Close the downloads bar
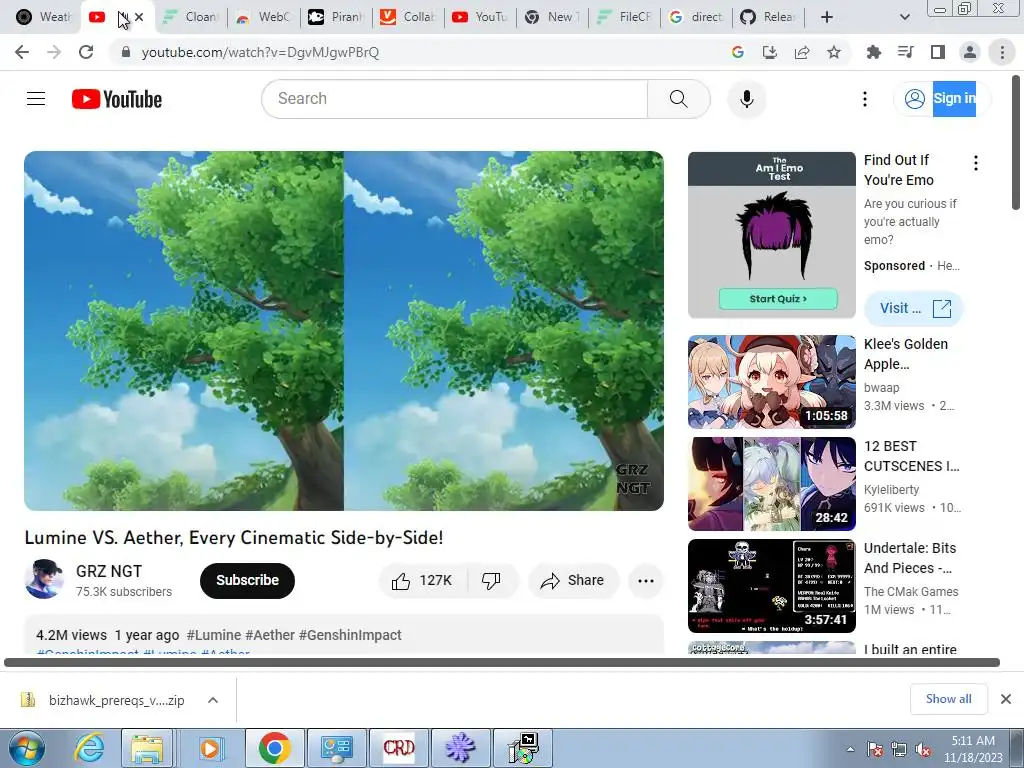Viewport: 1024px width, 768px height. click(1006, 699)
